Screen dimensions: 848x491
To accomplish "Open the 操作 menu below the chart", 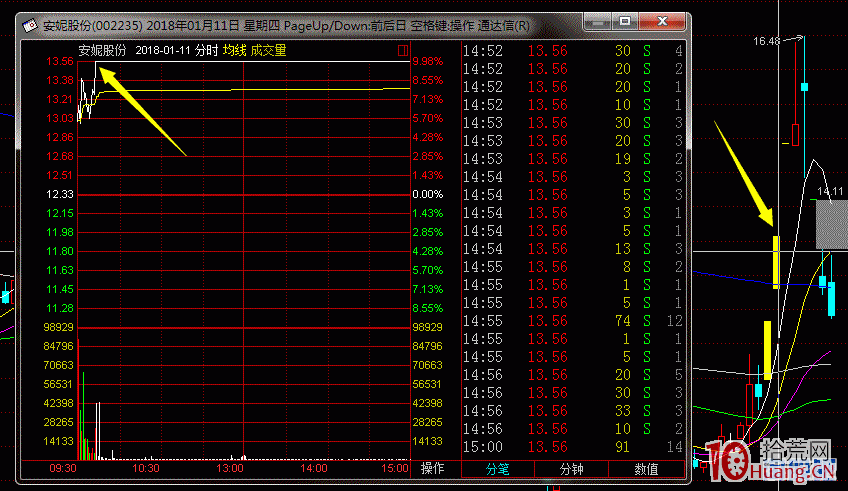I will (432, 468).
